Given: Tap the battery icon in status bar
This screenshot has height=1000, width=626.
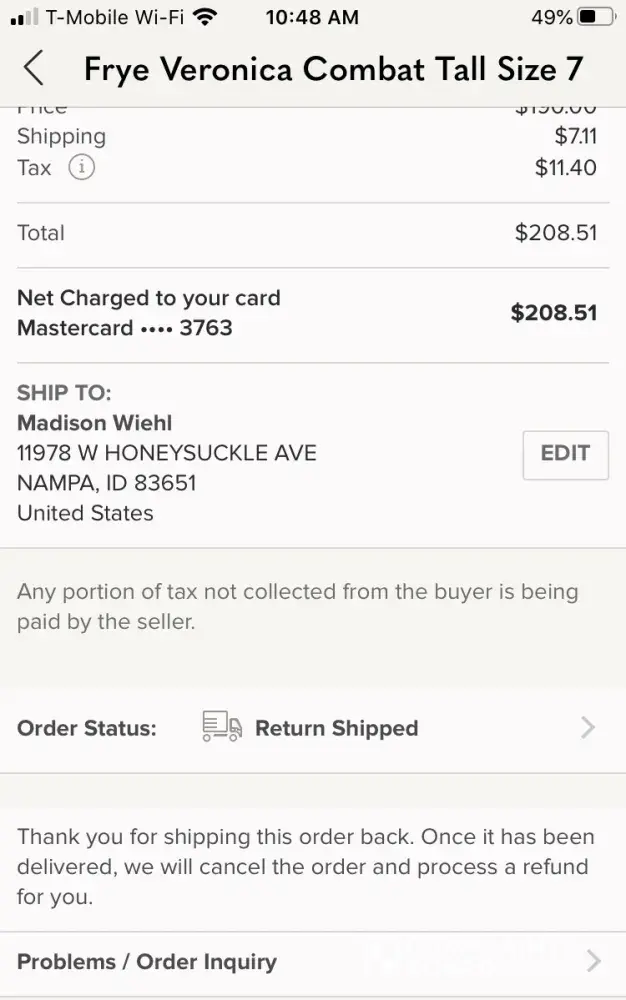Looking at the screenshot, I should 598,17.
